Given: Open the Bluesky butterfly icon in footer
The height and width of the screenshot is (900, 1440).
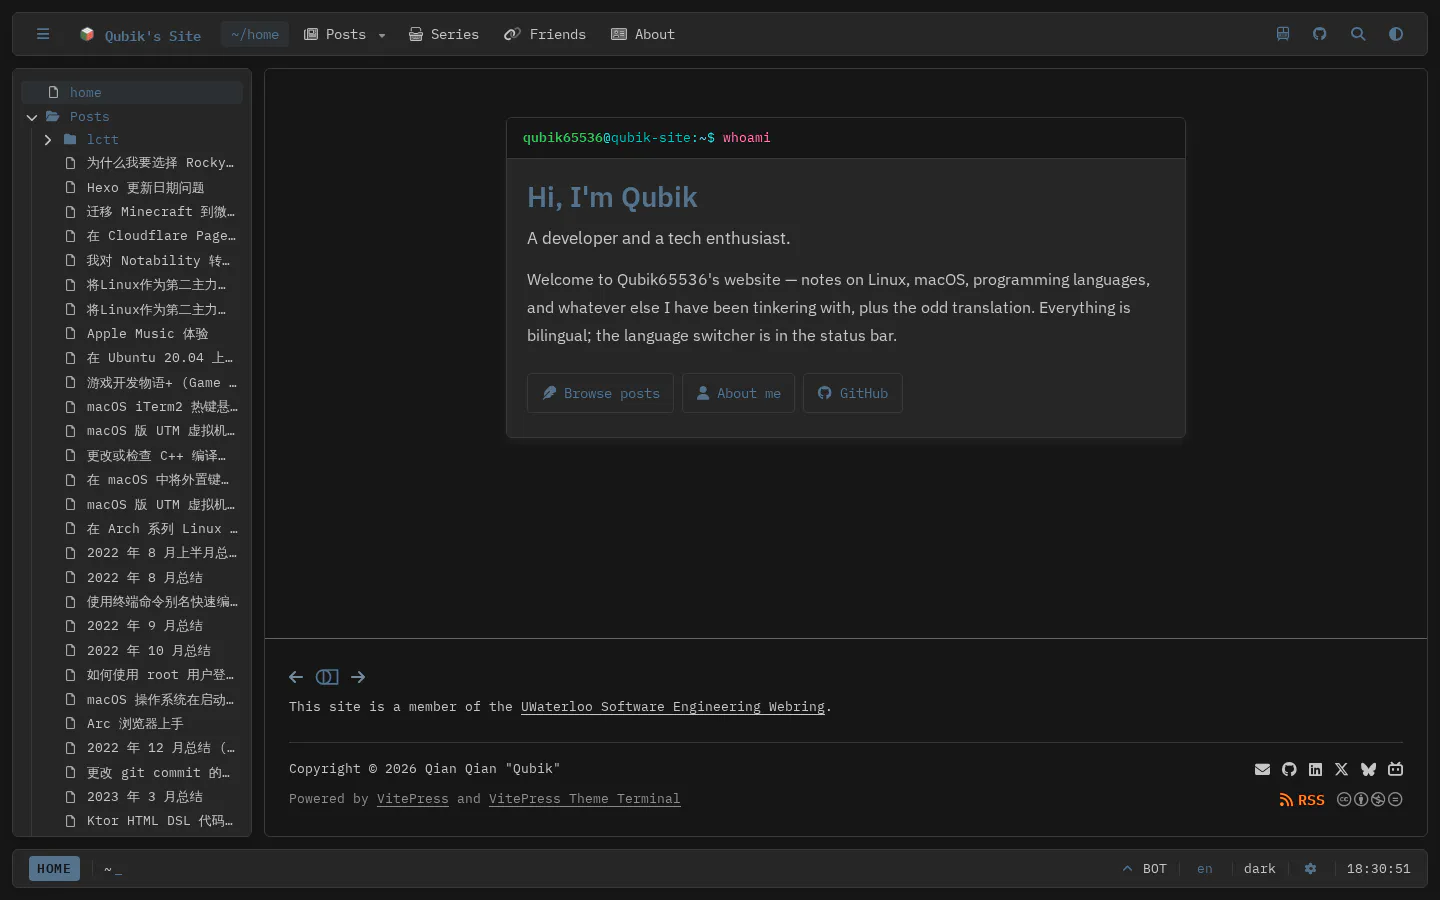Looking at the screenshot, I should (x=1368, y=769).
